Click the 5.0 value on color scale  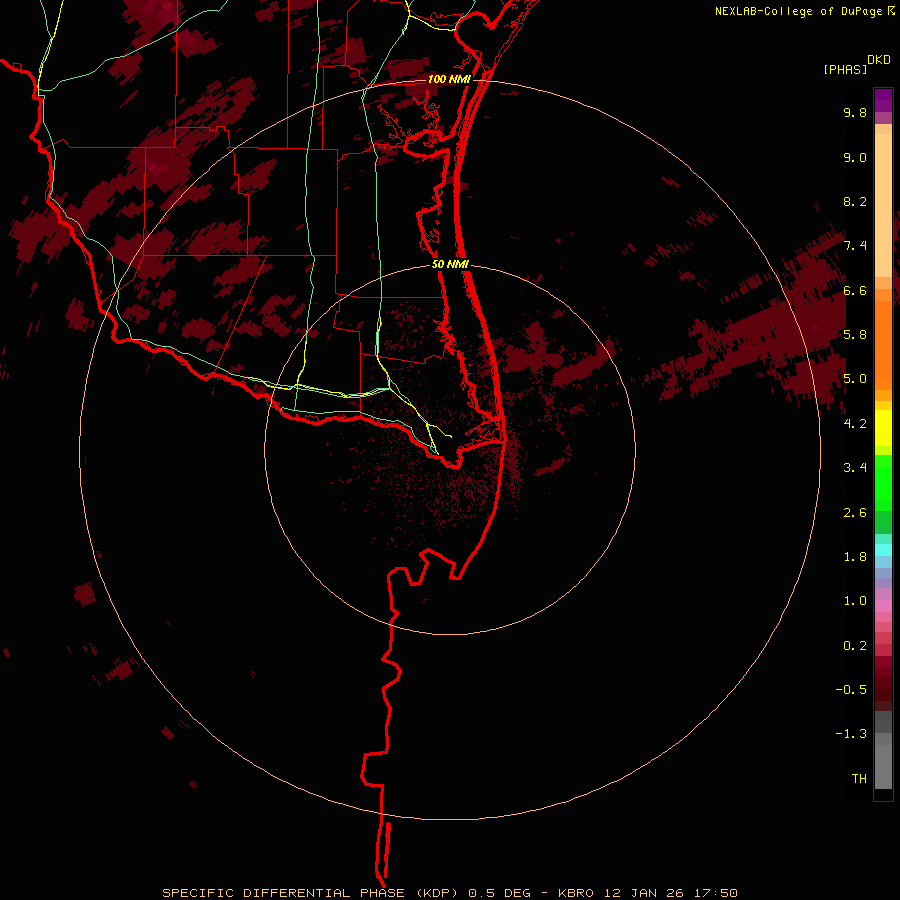coord(855,379)
